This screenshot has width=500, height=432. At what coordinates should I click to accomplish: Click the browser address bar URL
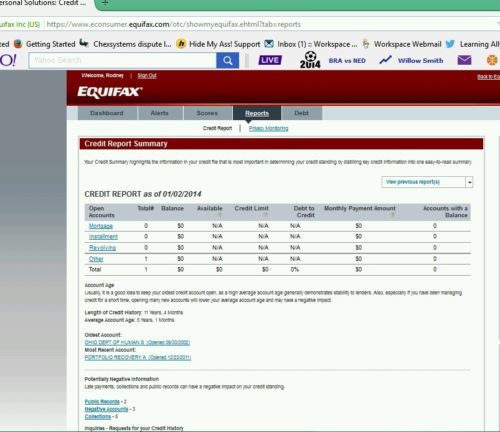pos(173,24)
